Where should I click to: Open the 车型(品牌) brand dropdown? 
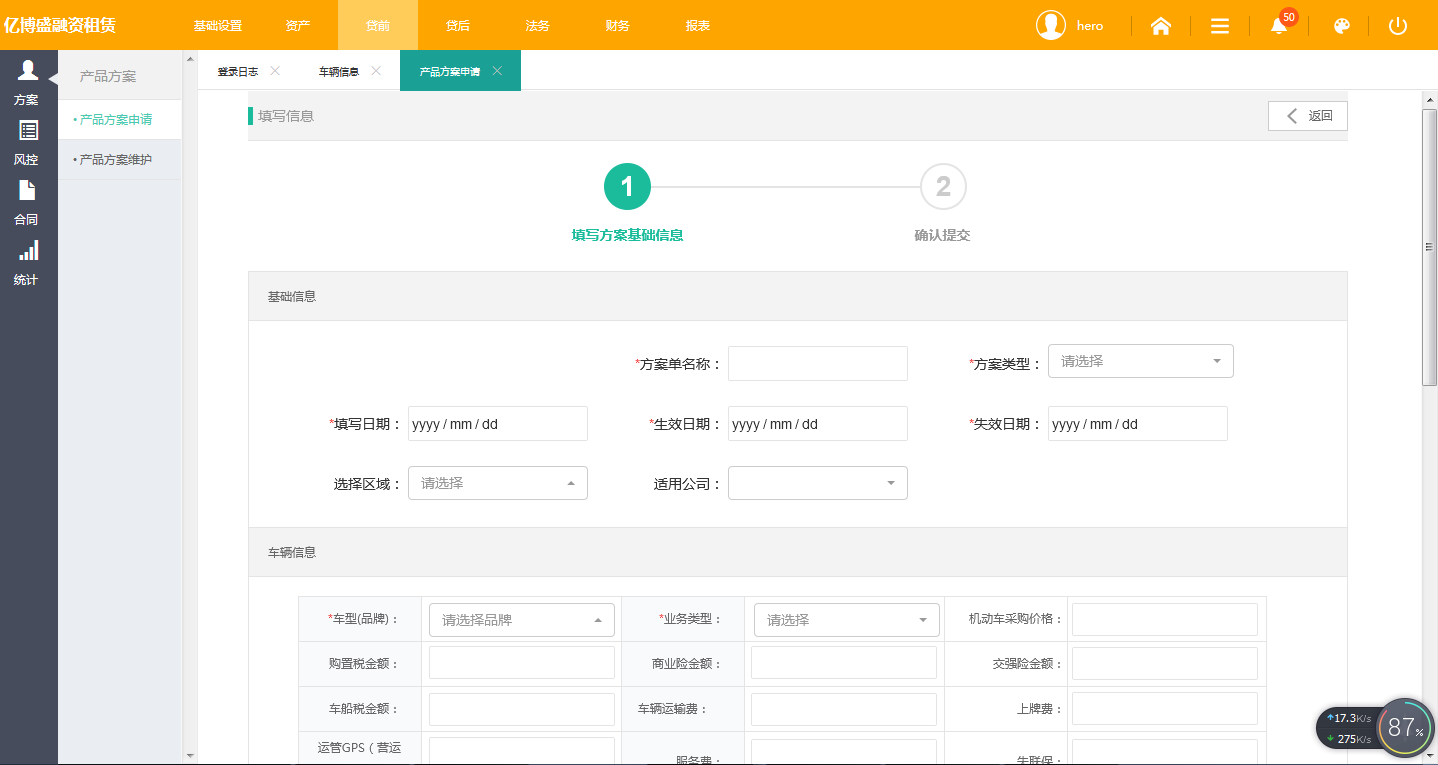(521, 620)
